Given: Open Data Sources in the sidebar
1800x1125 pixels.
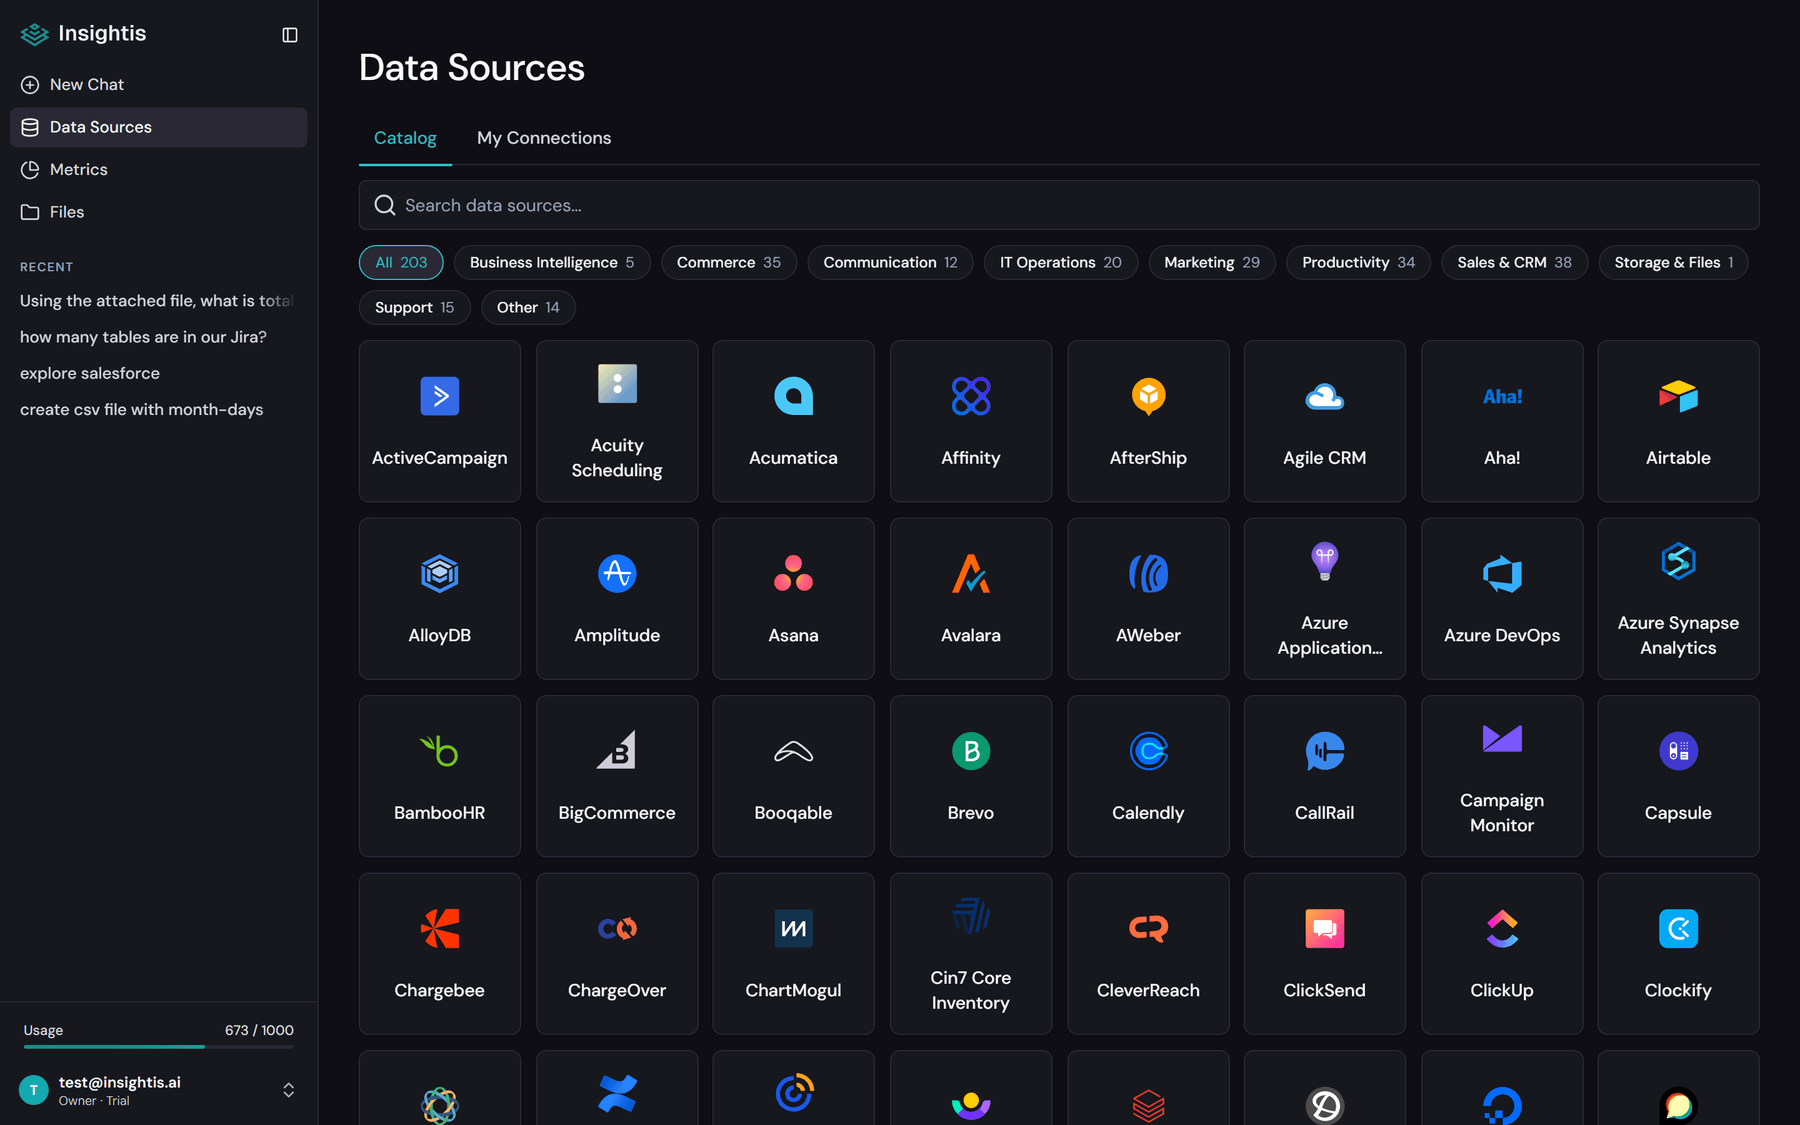Looking at the screenshot, I should 159,128.
